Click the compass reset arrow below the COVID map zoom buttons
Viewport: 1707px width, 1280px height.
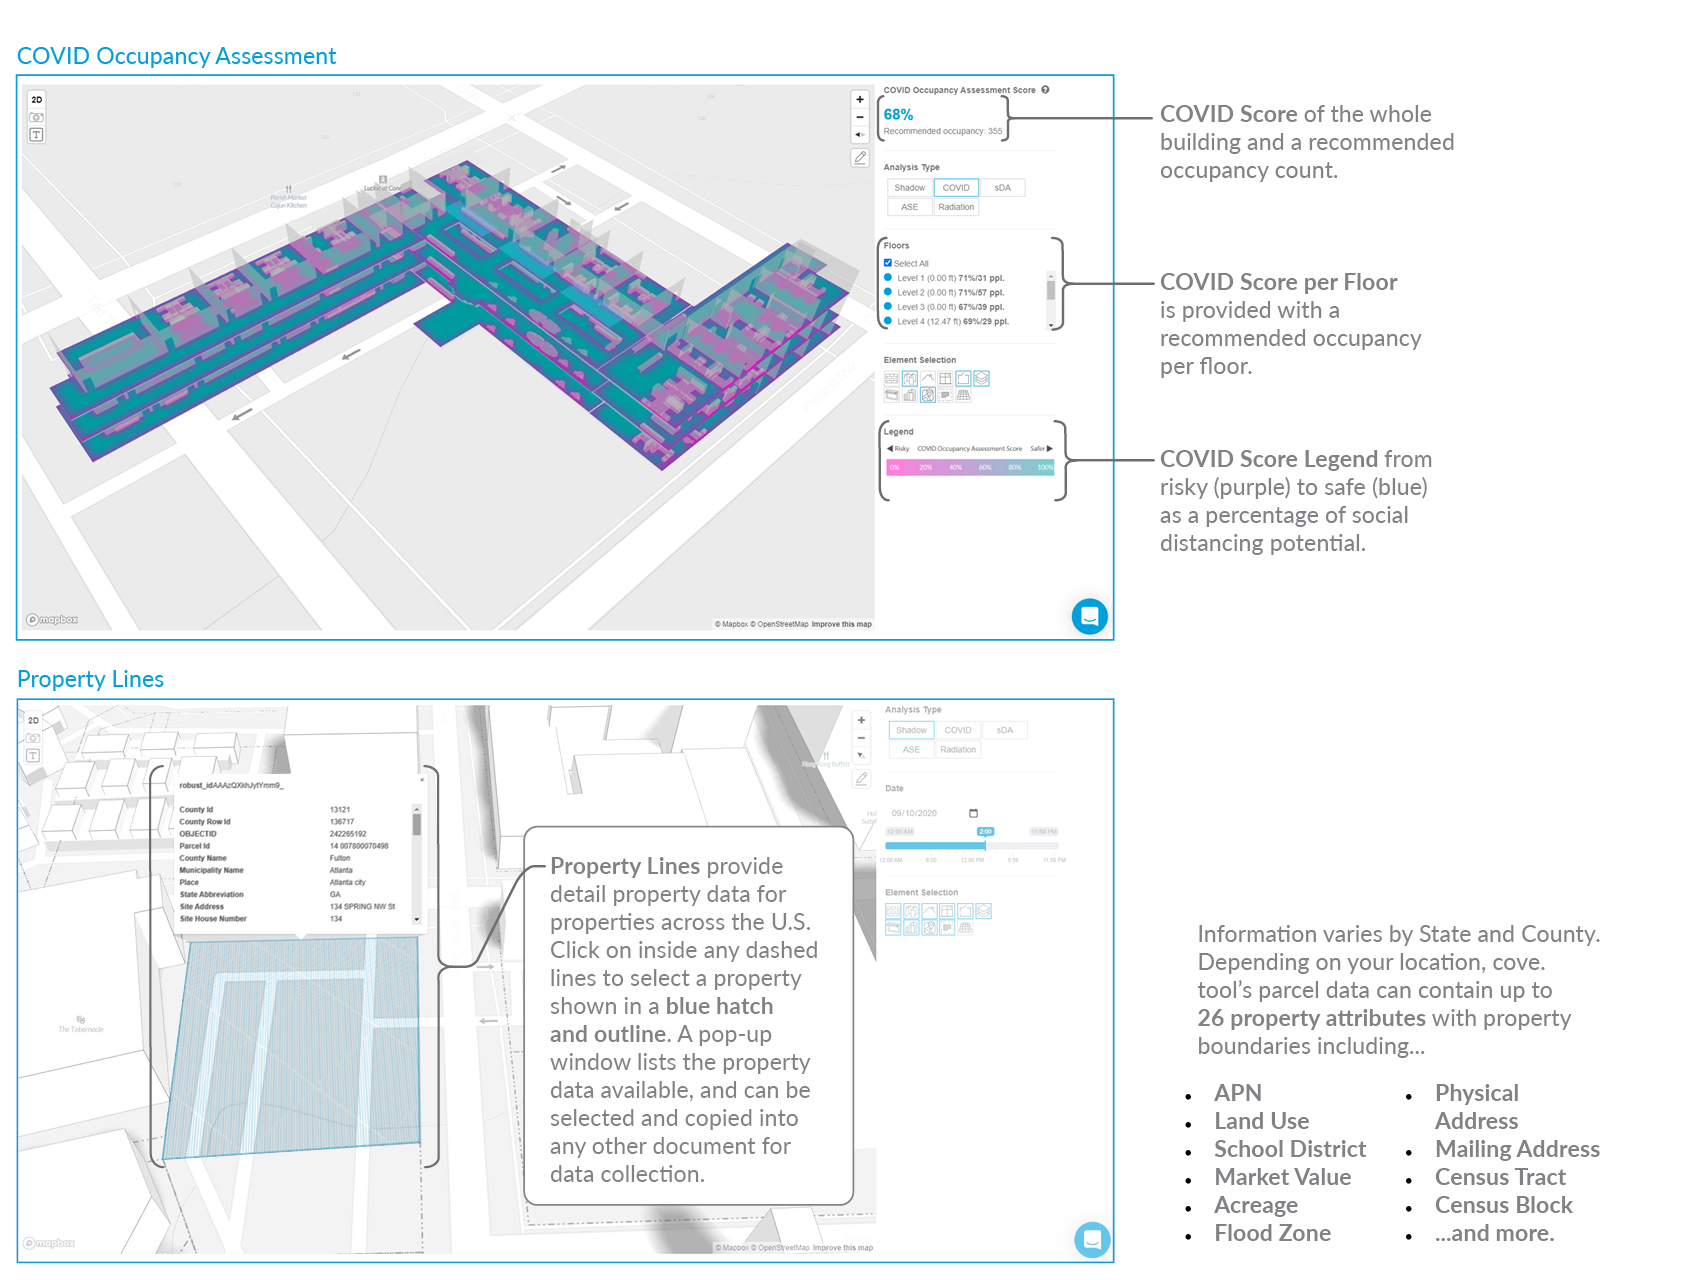[859, 134]
